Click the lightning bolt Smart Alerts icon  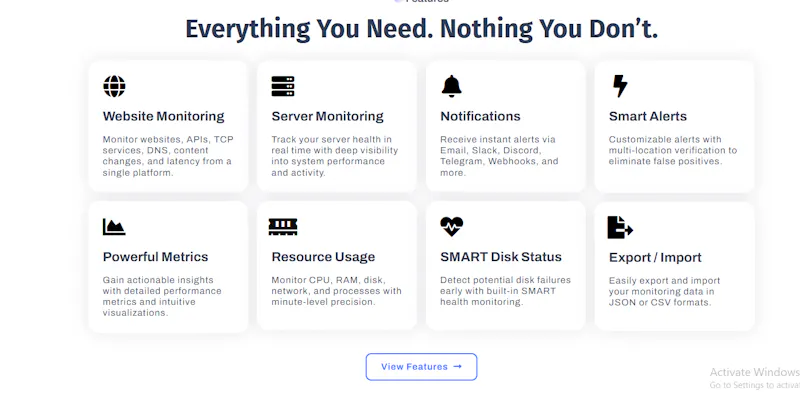pyautogui.click(x=619, y=86)
